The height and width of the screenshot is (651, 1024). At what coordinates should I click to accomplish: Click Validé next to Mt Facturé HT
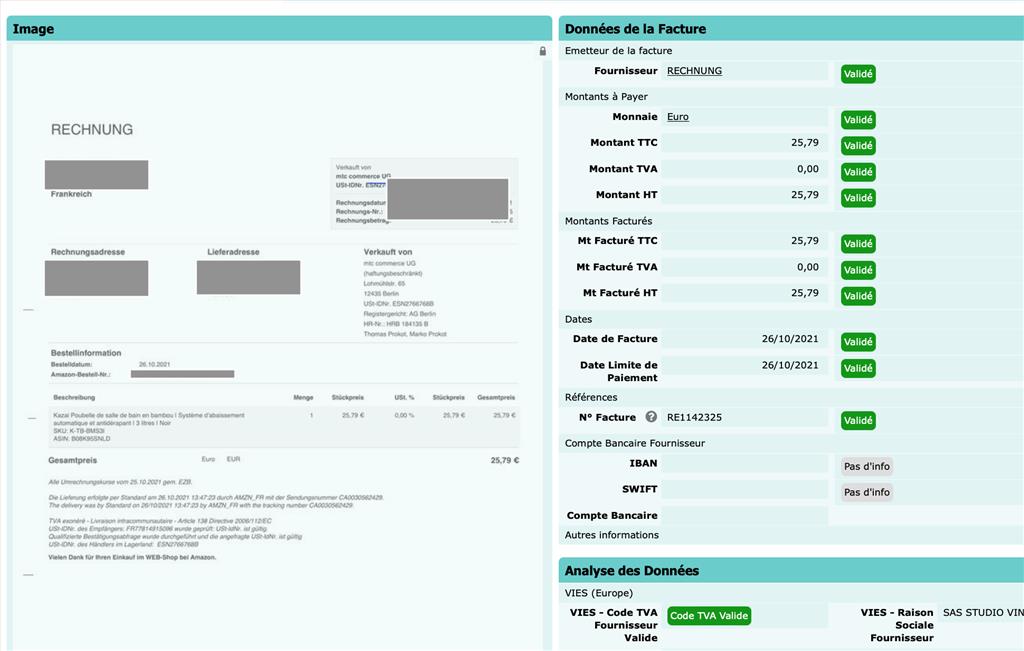point(857,296)
